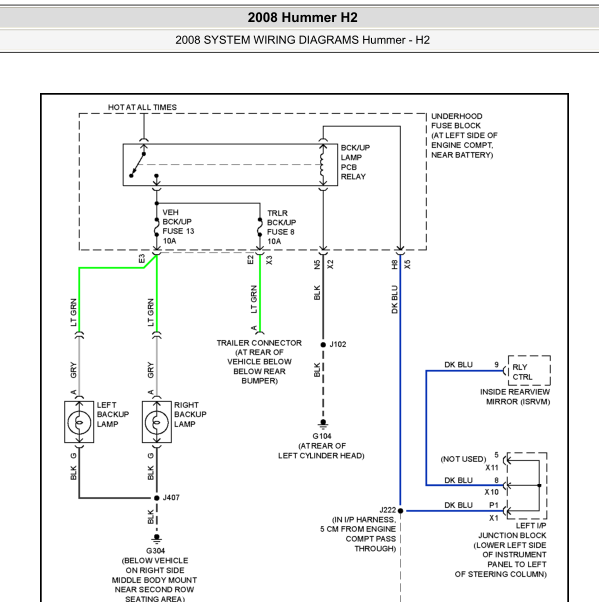This screenshot has height=602, width=599.
Task: Click the "UNDERHOOD FUSE BLOCK" description text
Action: tap(464, 136)
